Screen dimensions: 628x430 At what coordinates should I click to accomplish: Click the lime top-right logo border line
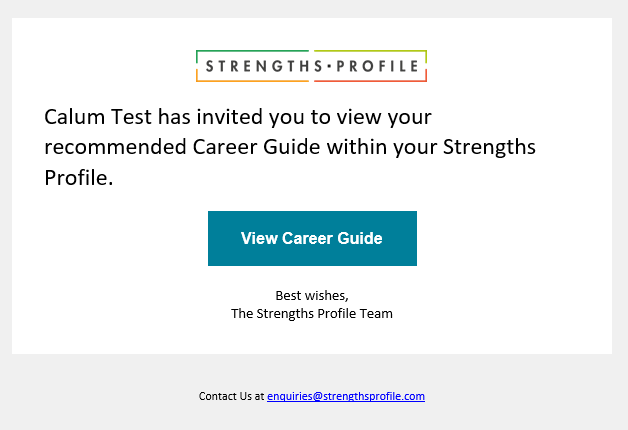370,50
